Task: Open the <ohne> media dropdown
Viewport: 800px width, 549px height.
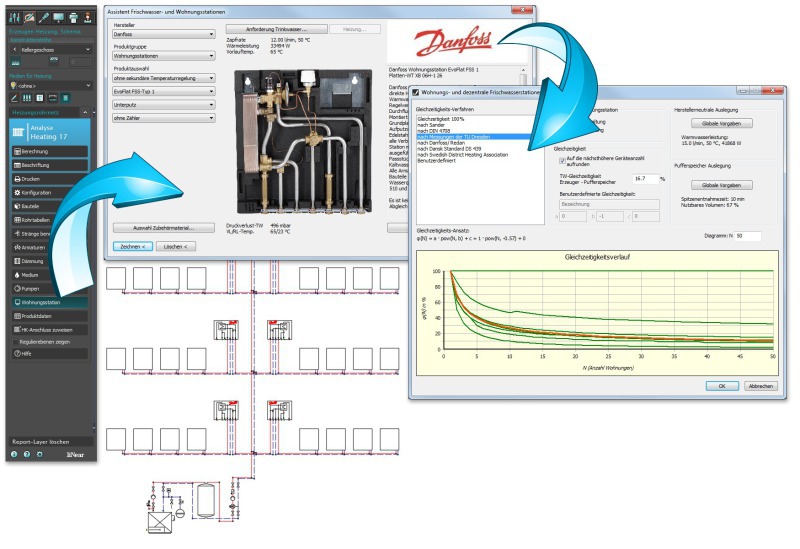Action: (x=51, y=86)
